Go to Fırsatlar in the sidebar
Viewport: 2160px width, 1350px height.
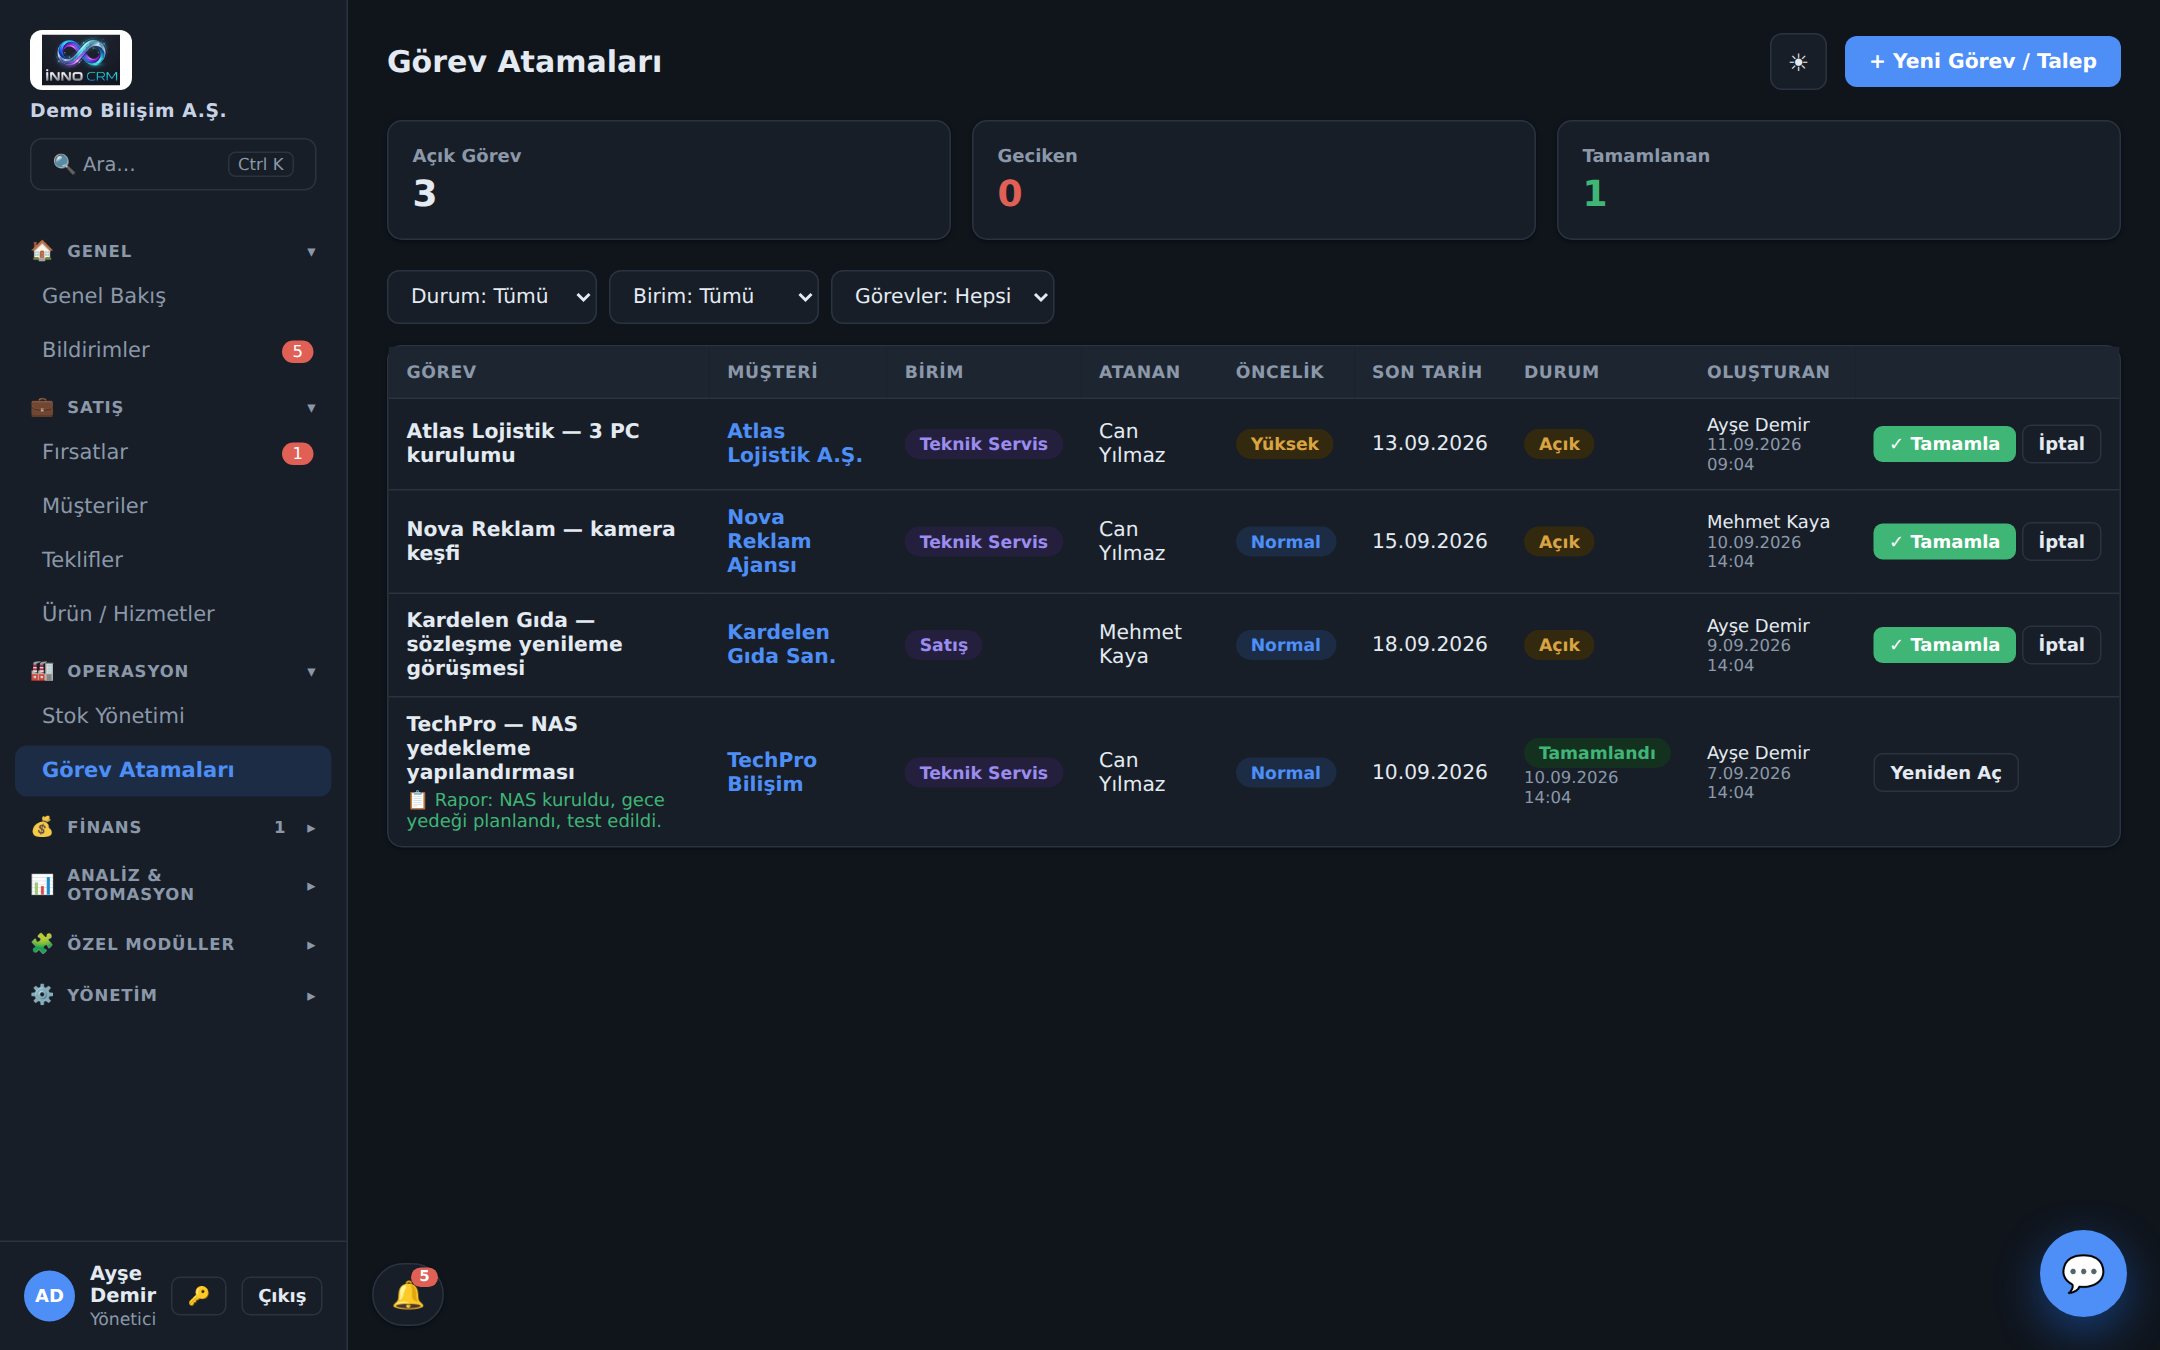[x=173, y=452]
